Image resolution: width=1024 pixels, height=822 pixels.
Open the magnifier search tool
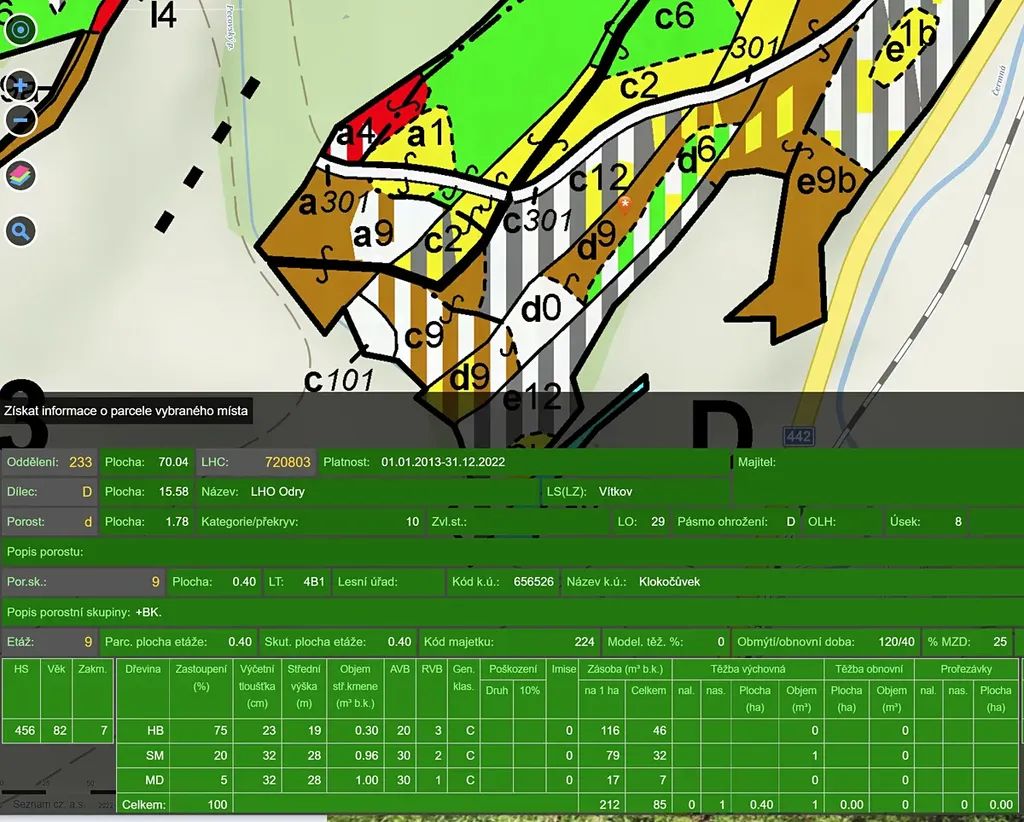coord(20,232)
